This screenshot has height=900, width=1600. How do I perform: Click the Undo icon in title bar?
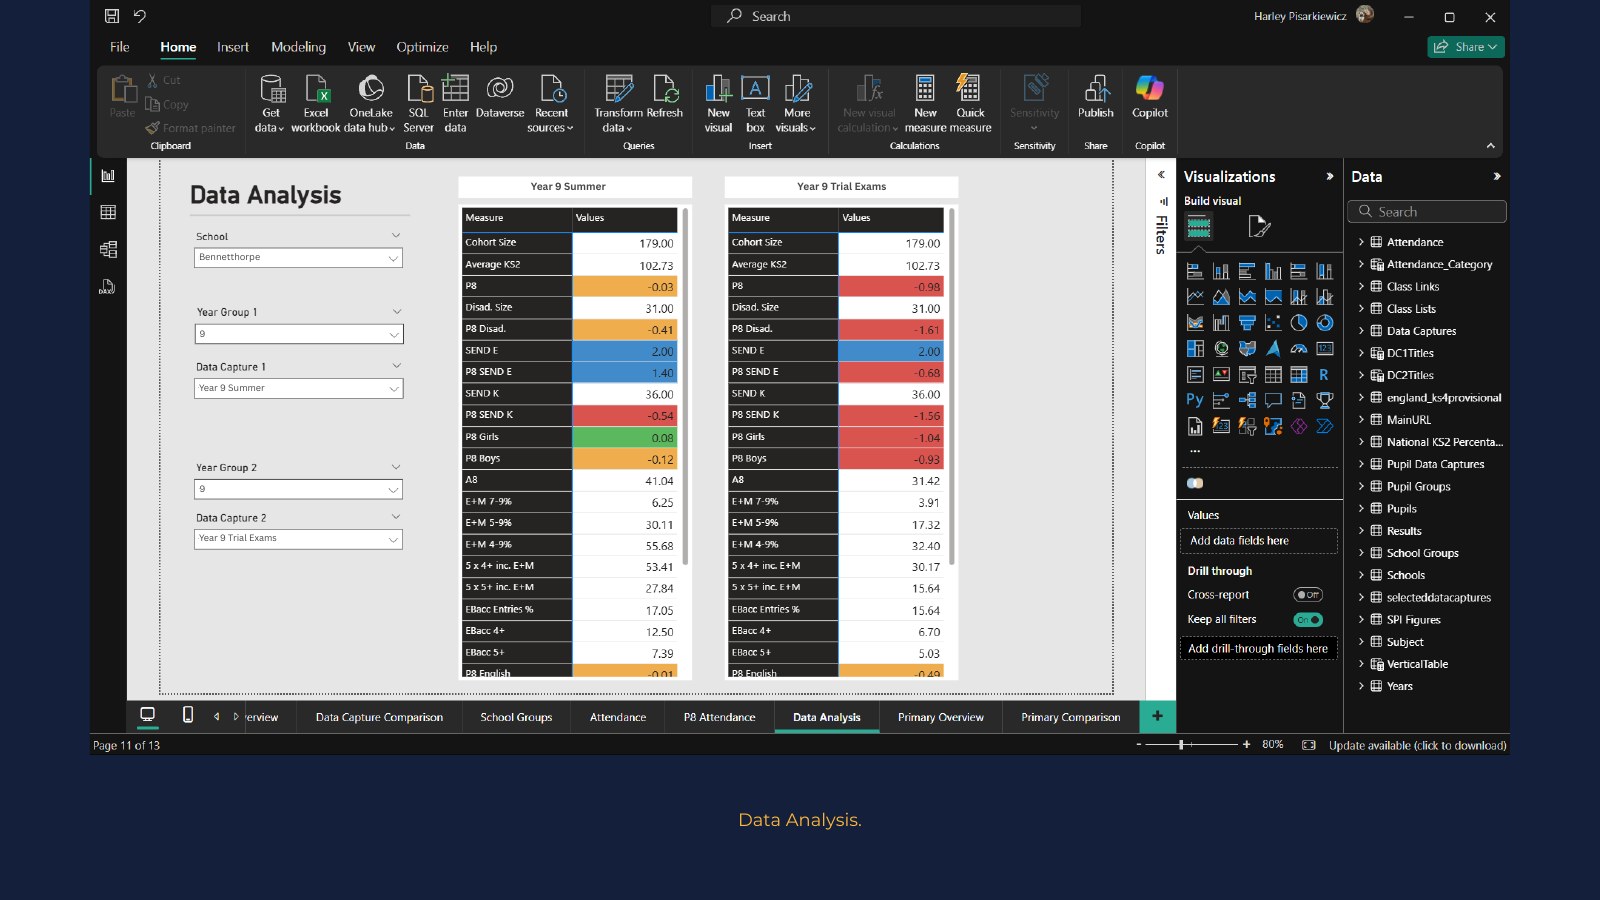tap(140, 16)
